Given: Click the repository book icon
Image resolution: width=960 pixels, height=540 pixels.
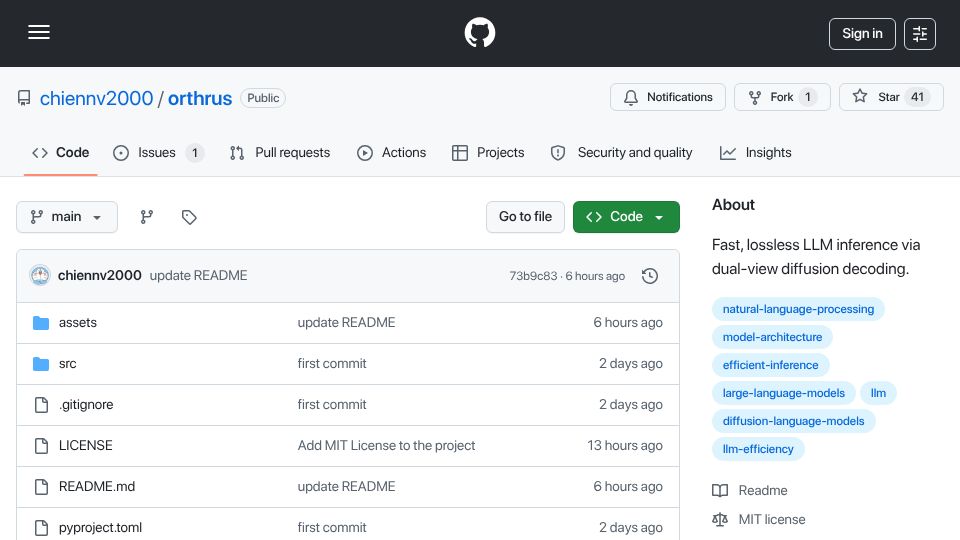Looking at the screenshot, I should coord(24,98).
